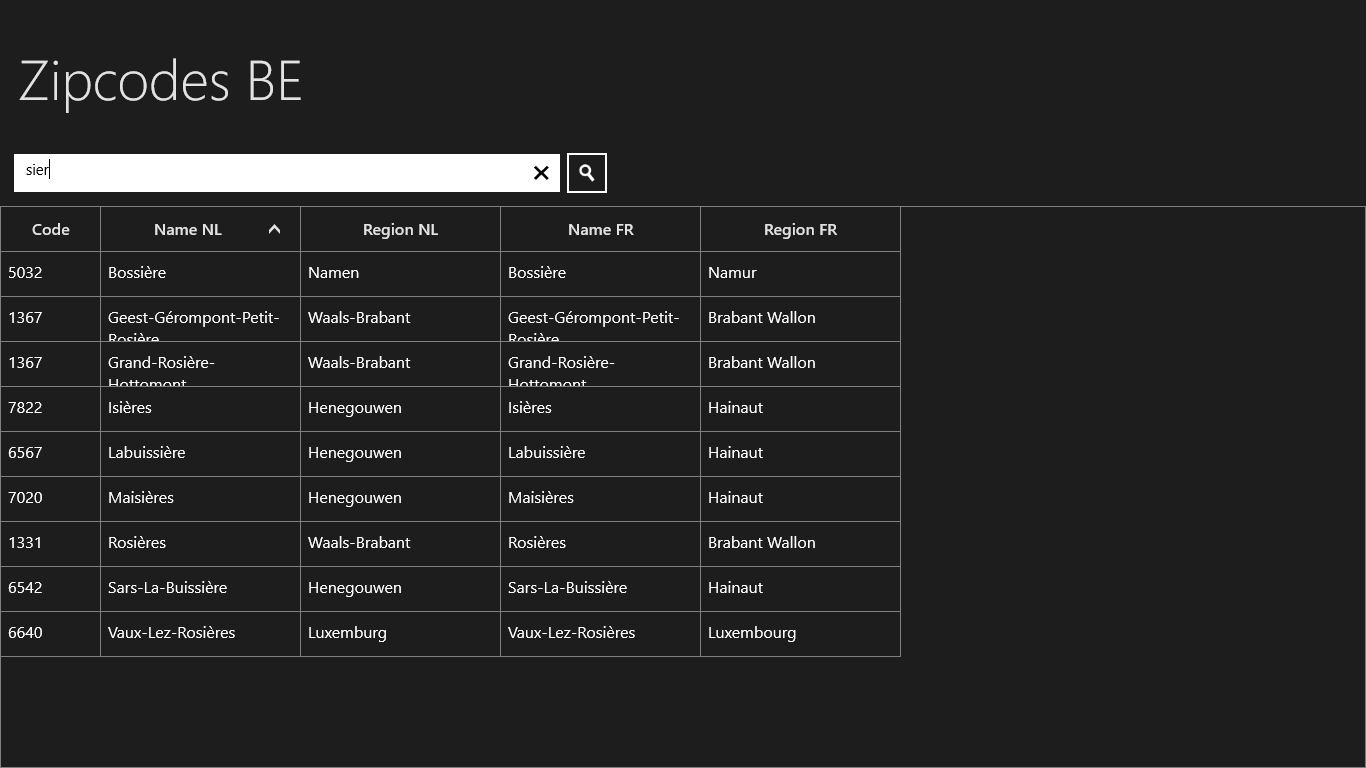Click the Labuissière entry in Name NL
Image resolution: width=1366 pixels, height=768 pixels.
pos(147,453)
